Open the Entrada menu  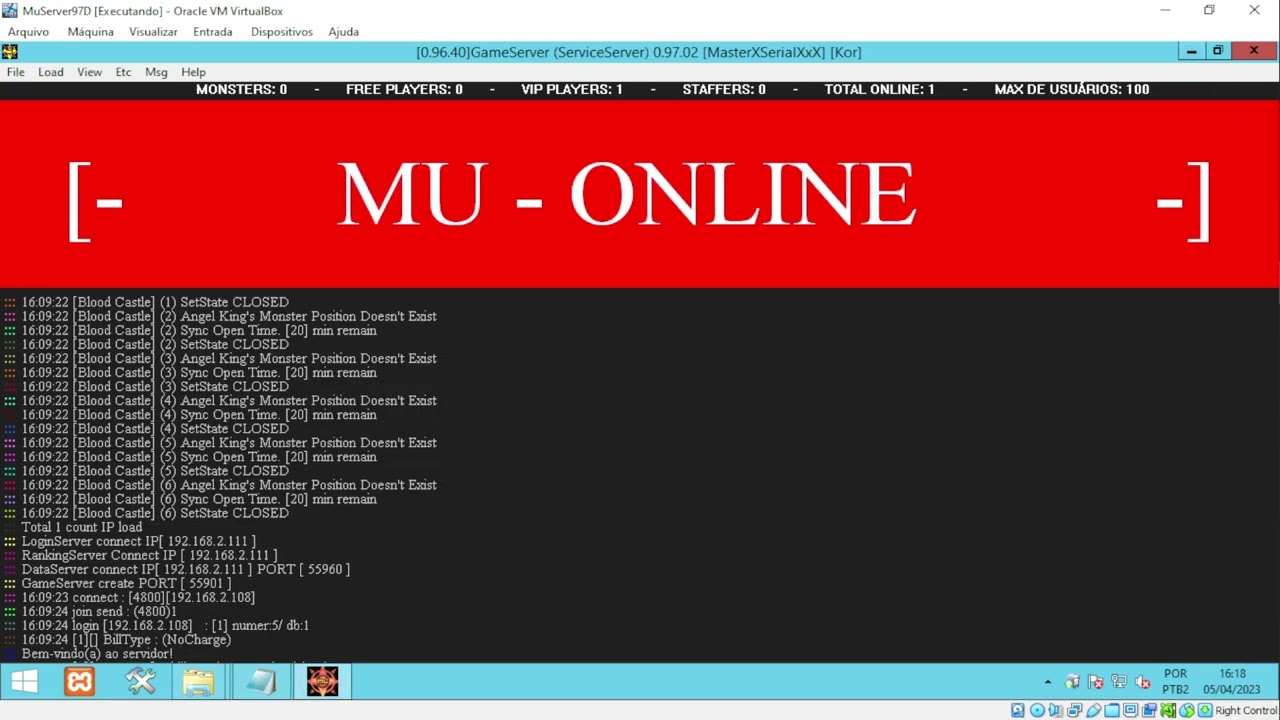213,32
